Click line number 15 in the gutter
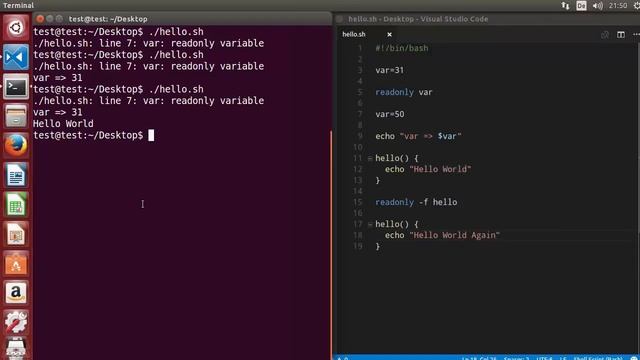 coord(358,202)
